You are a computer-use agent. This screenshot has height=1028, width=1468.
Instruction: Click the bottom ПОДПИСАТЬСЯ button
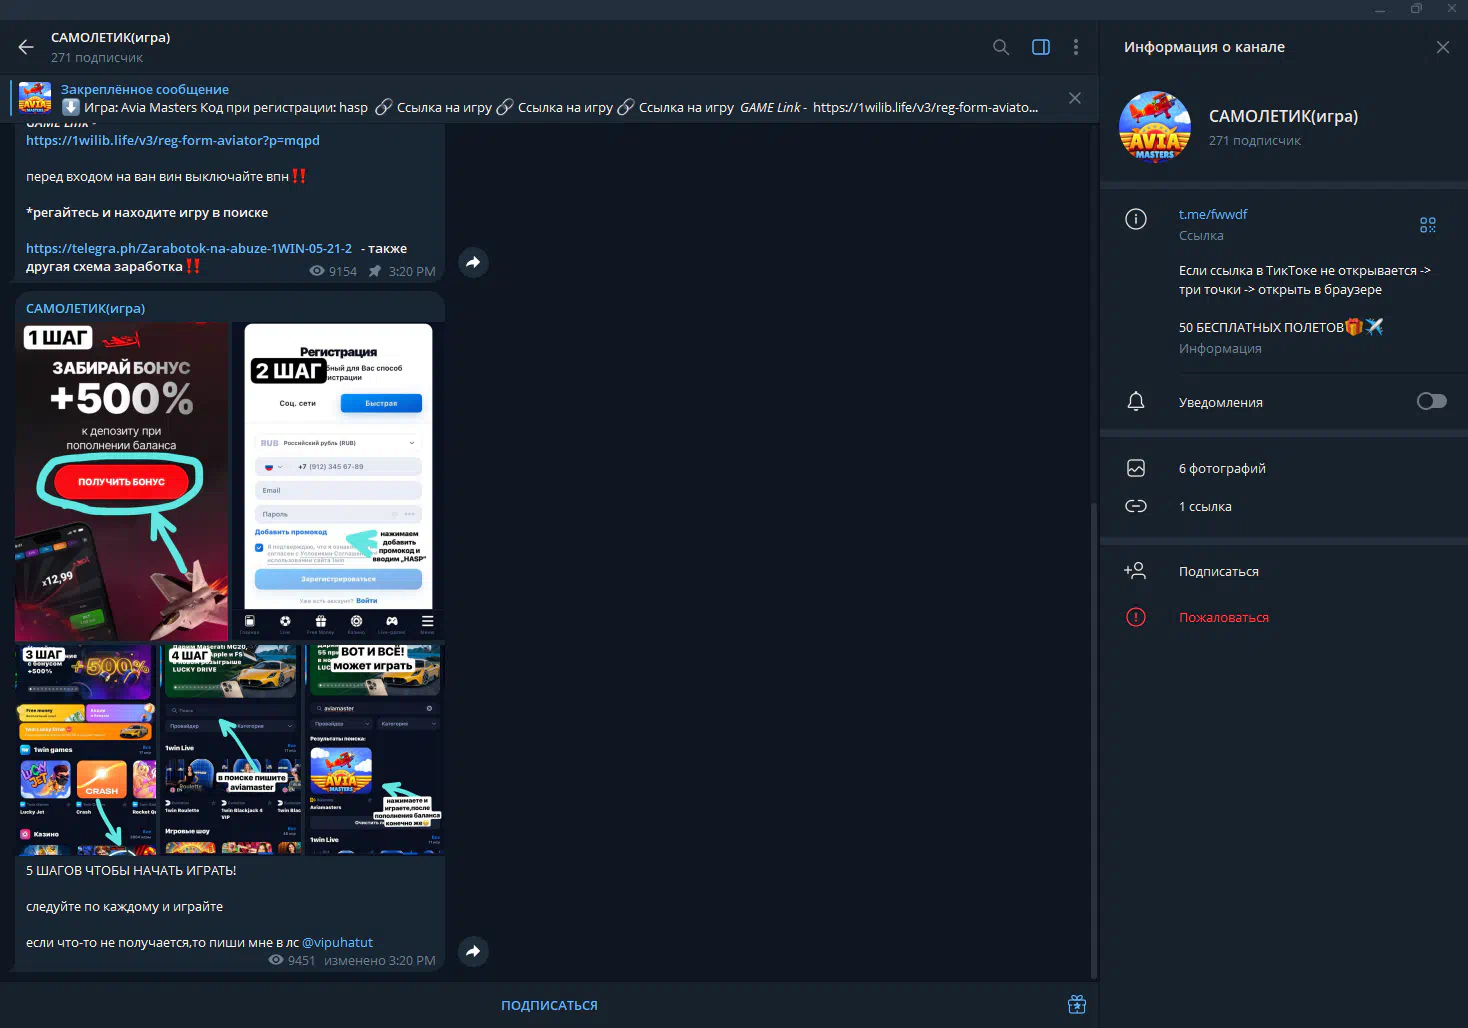tap(549, 1005)
